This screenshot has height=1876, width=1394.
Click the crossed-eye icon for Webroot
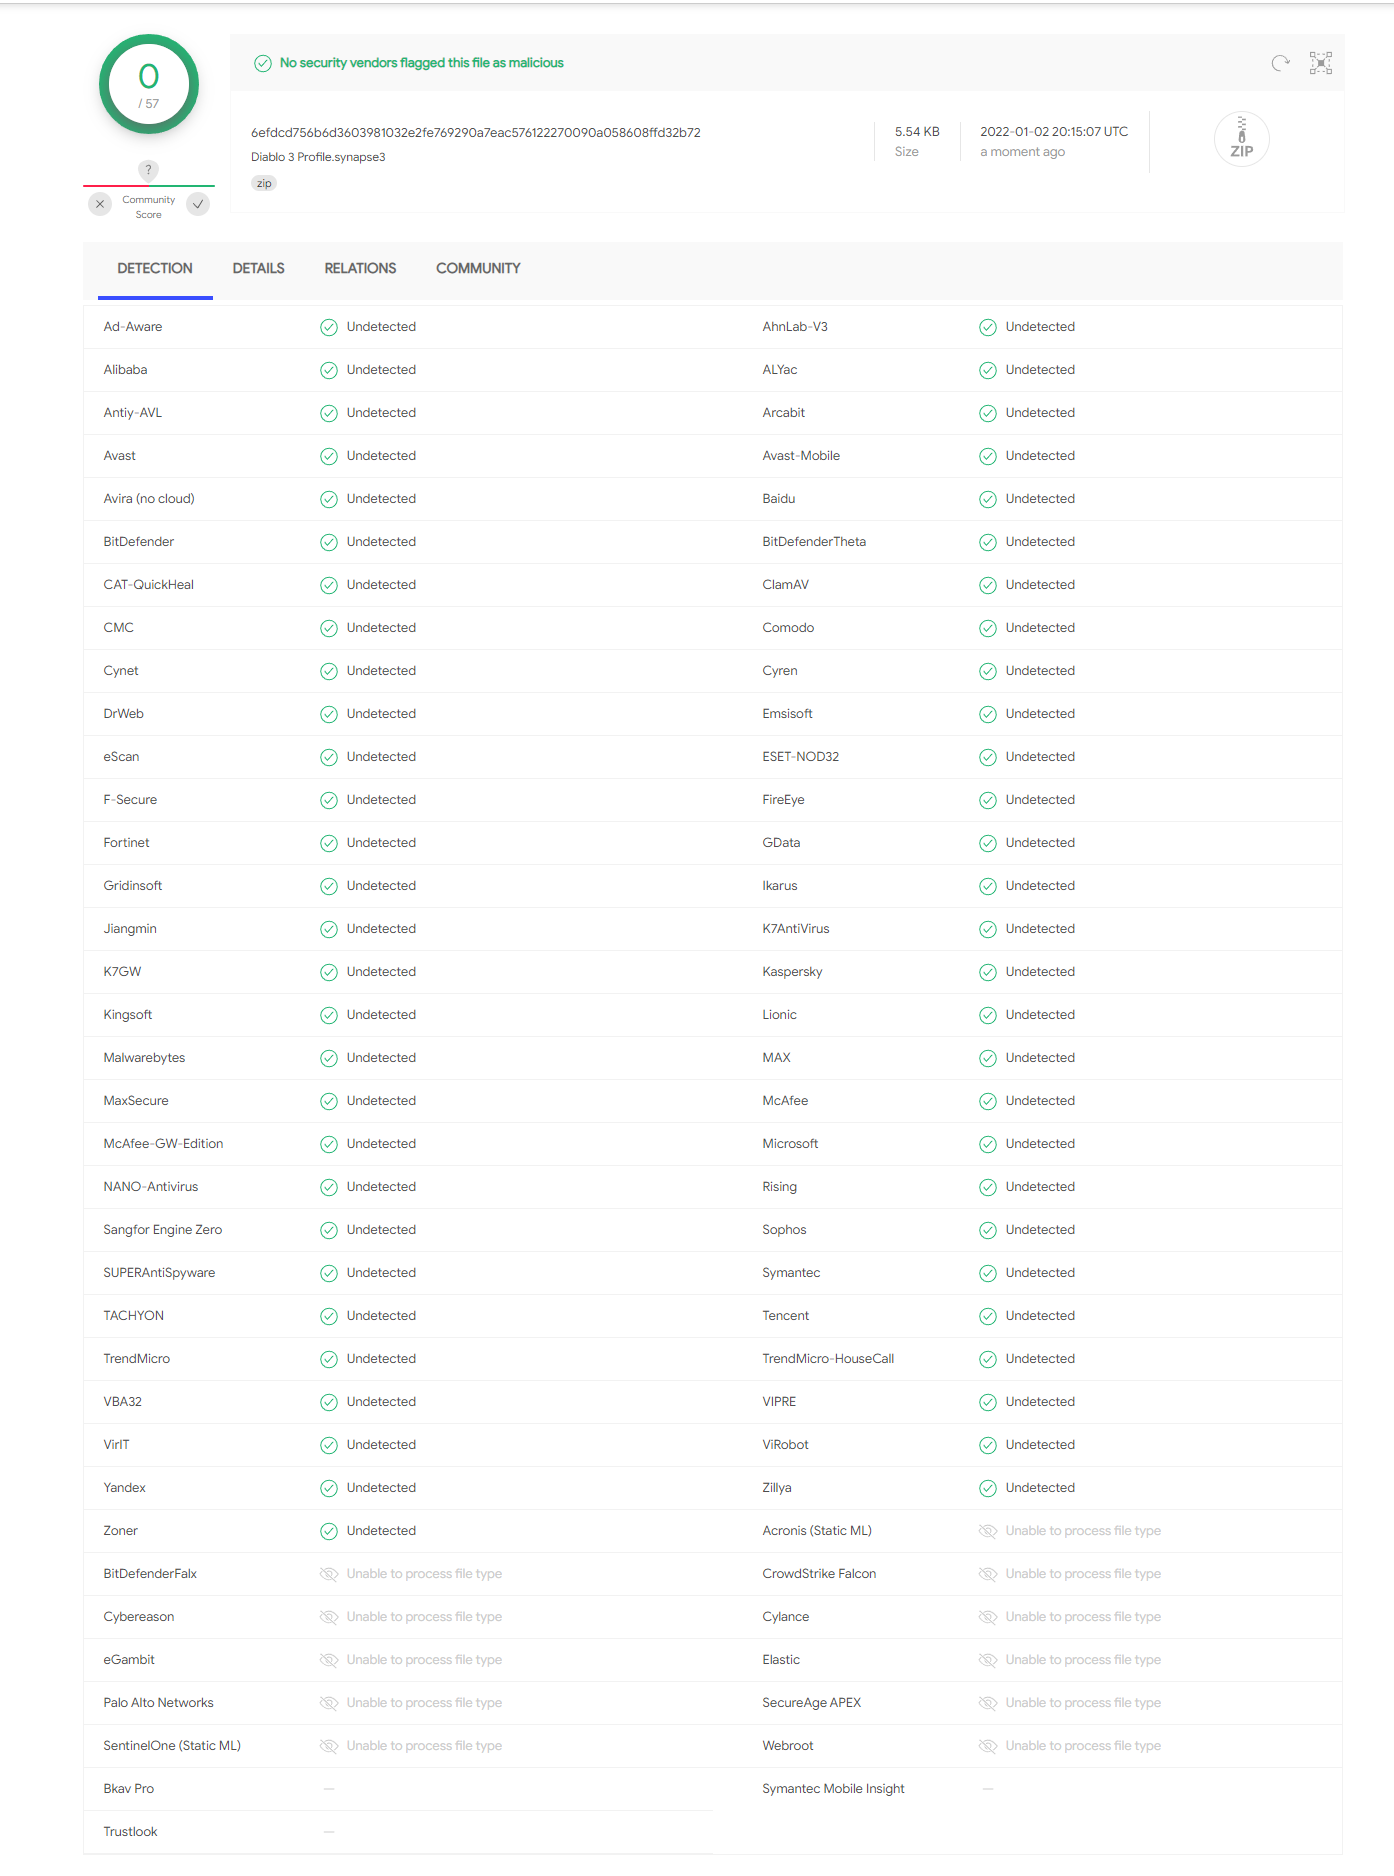988,1746
